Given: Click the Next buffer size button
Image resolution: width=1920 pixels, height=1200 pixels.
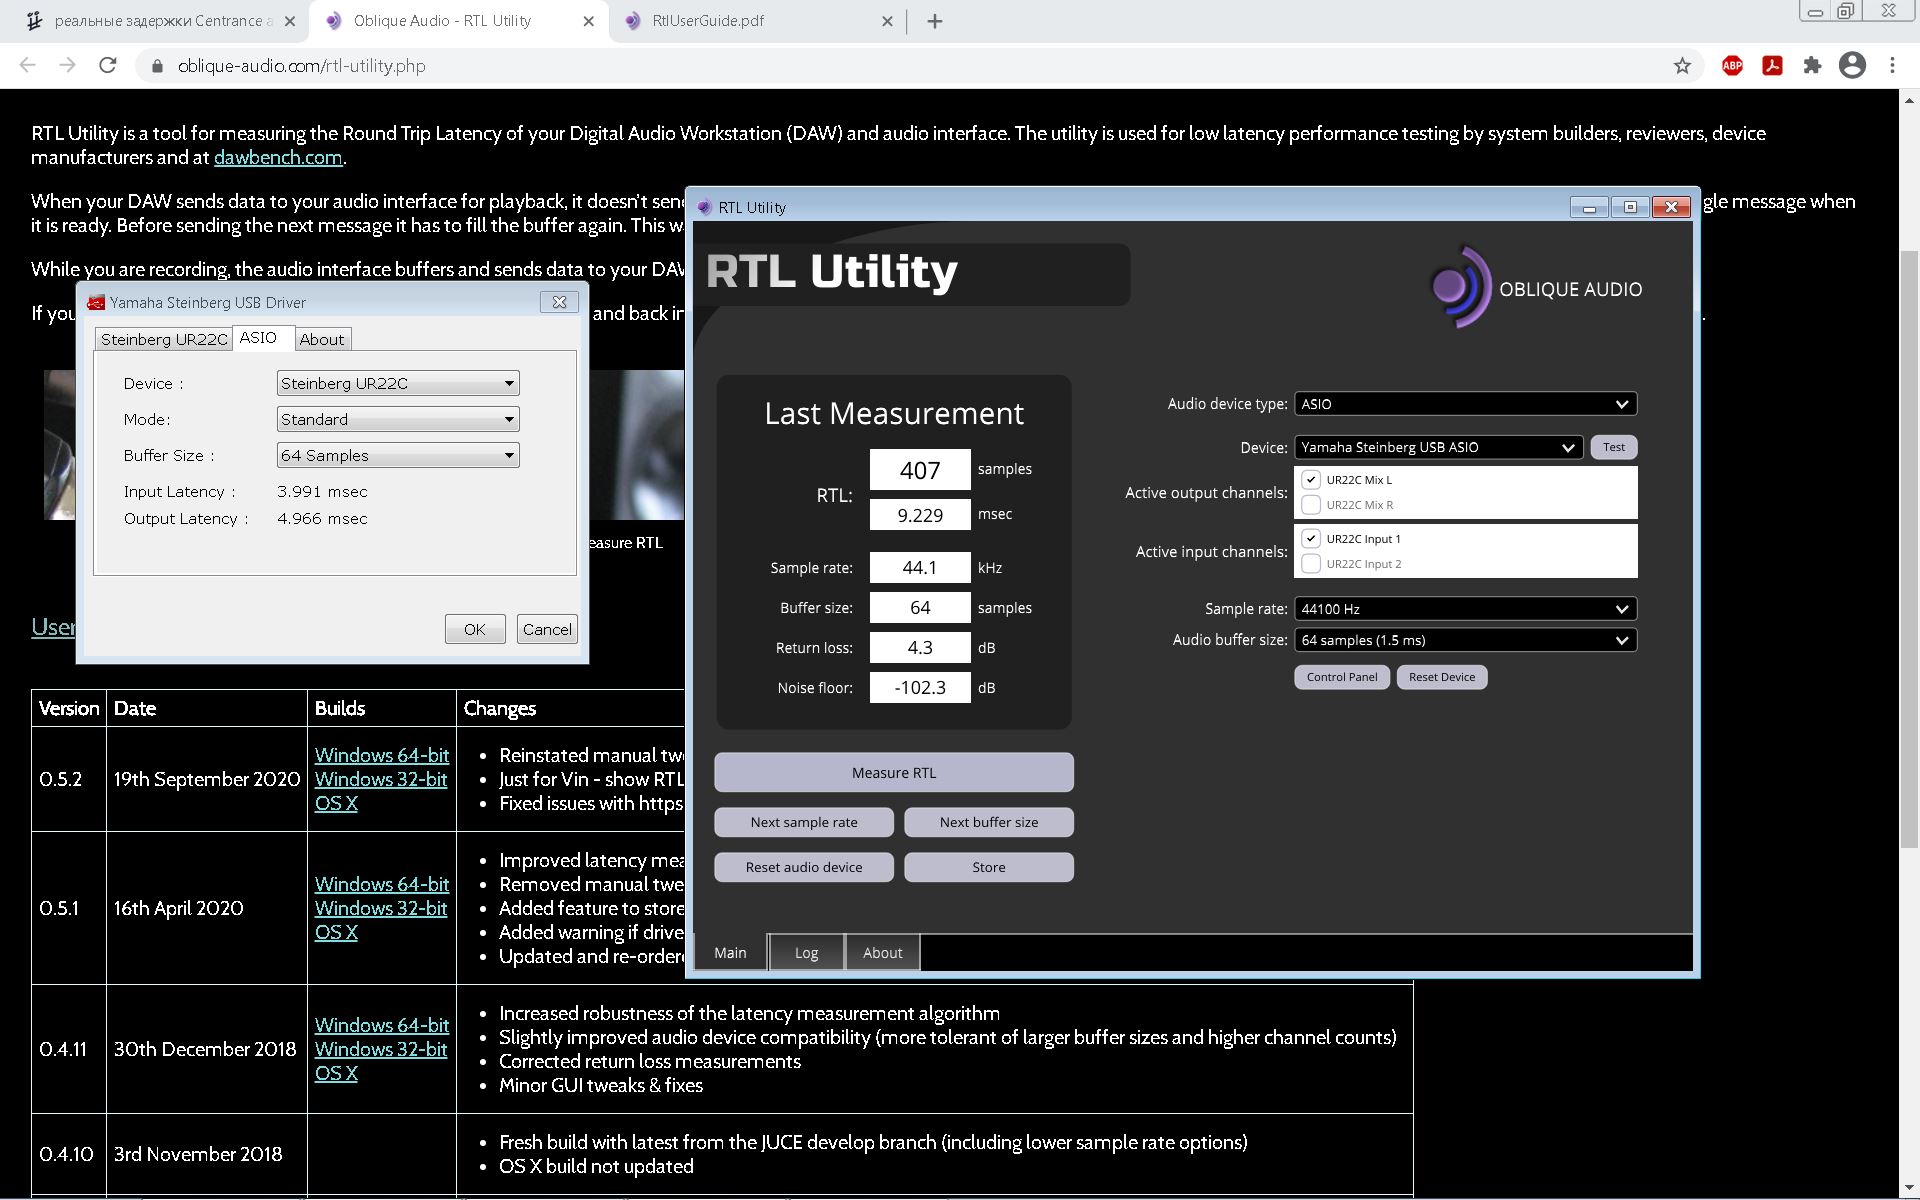Looking at the screenshot, I should [x=989, y=822].
